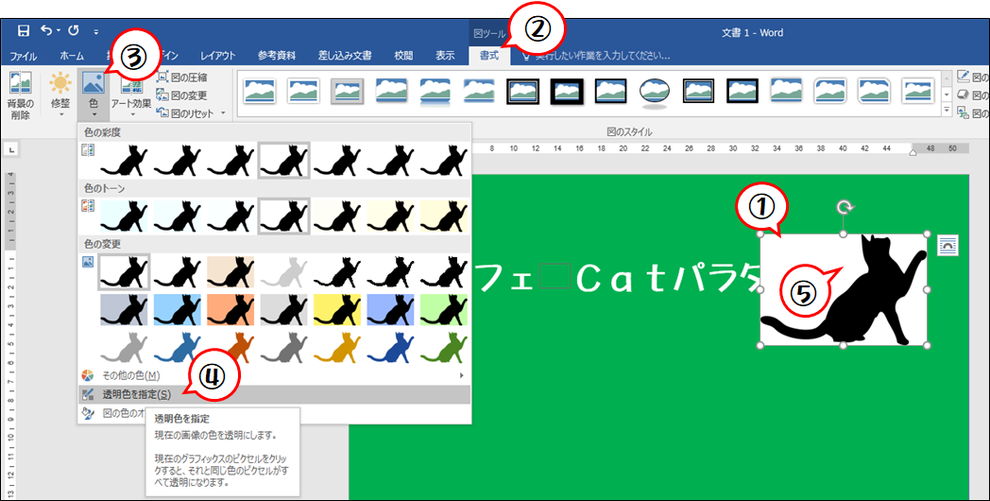
Task: Click the 色の彩度 section icon
Action: [87, 150]
